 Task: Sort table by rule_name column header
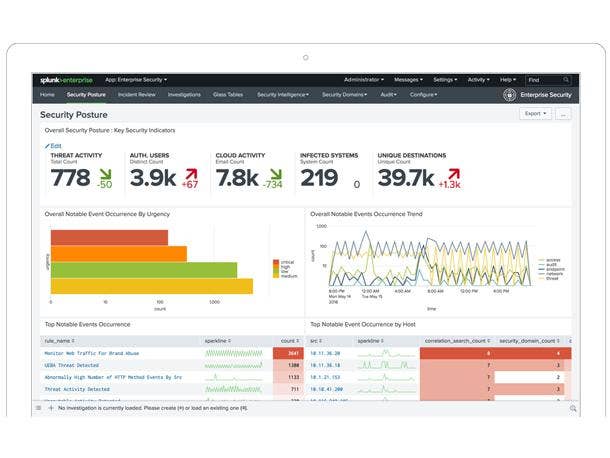(56, 340)
